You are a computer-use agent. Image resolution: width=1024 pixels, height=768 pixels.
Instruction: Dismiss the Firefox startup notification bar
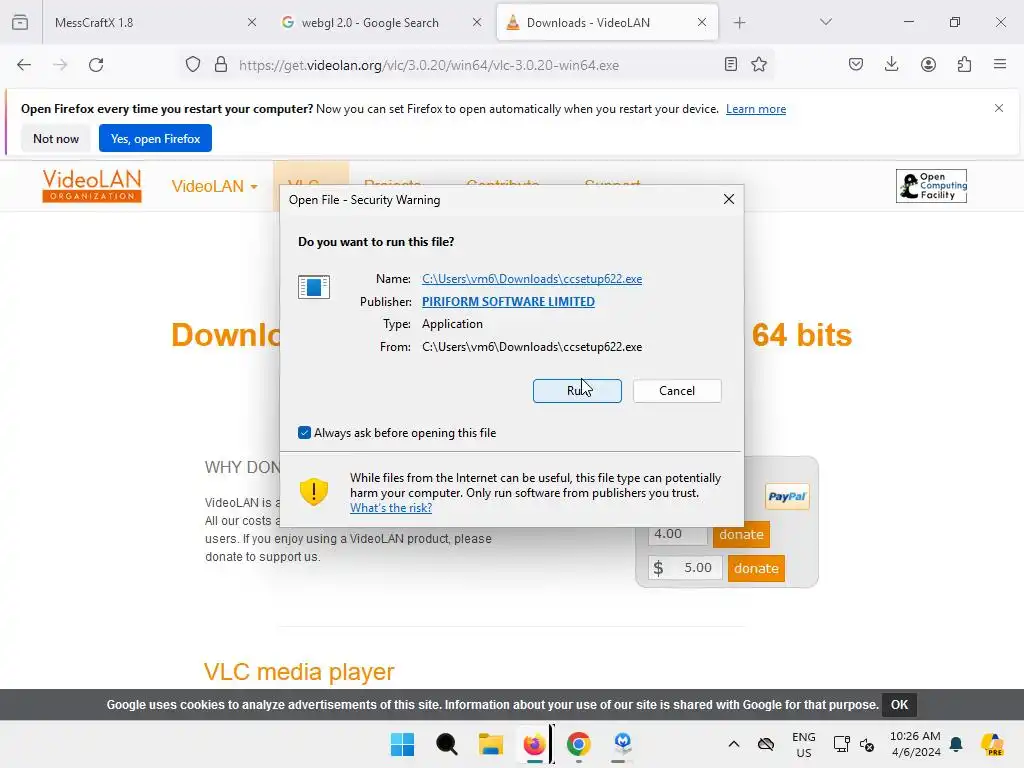tap(999, 108)
